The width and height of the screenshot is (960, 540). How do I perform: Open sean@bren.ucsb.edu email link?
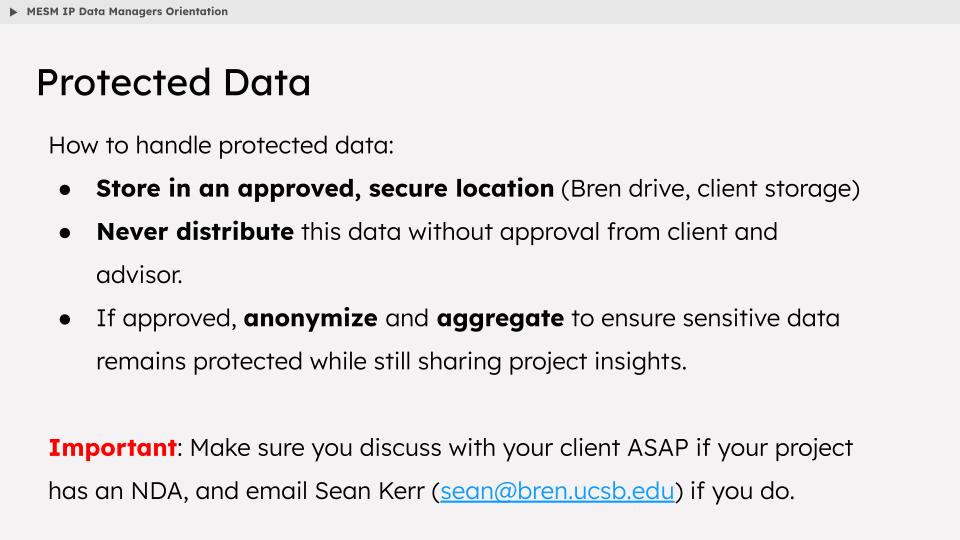point(557,491)
